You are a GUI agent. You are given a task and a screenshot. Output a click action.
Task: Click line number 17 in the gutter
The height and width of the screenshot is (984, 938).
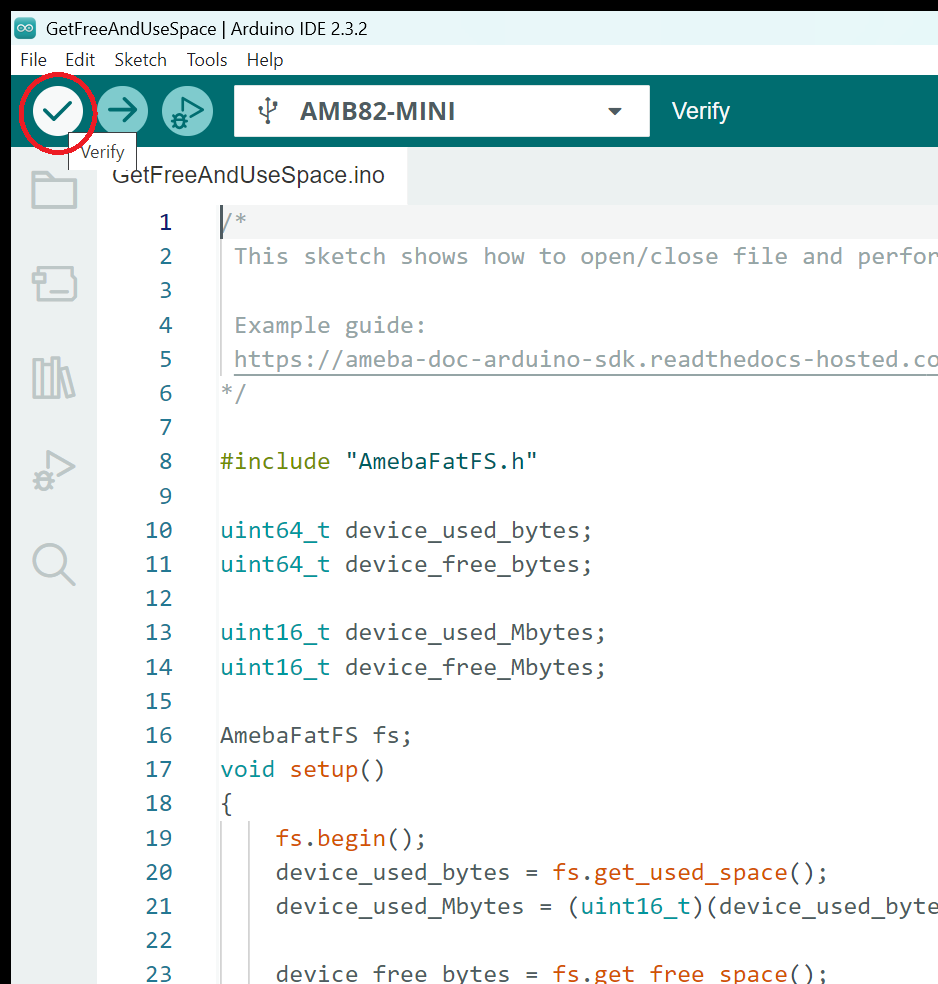tap(159, 769)
